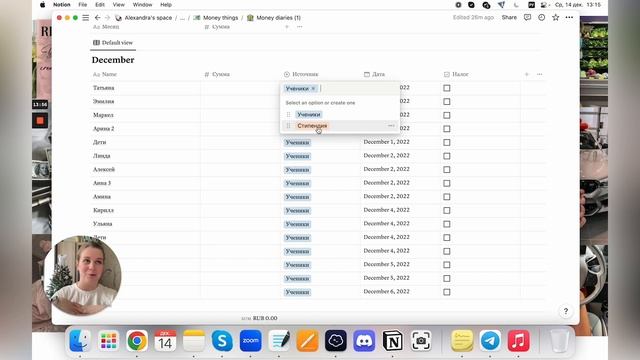Open the Help menu
Viewport: 640px width, 360px height.
166,4
